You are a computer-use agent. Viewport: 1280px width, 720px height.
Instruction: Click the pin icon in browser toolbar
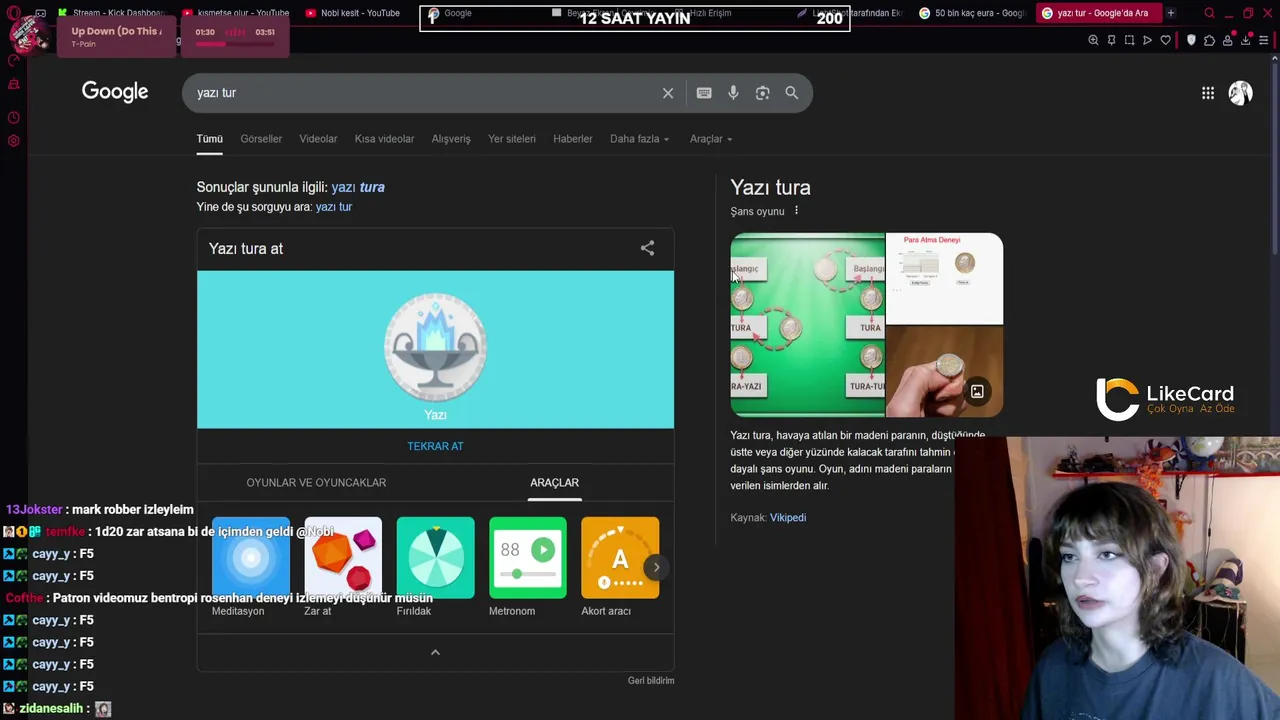[1111, 40]
